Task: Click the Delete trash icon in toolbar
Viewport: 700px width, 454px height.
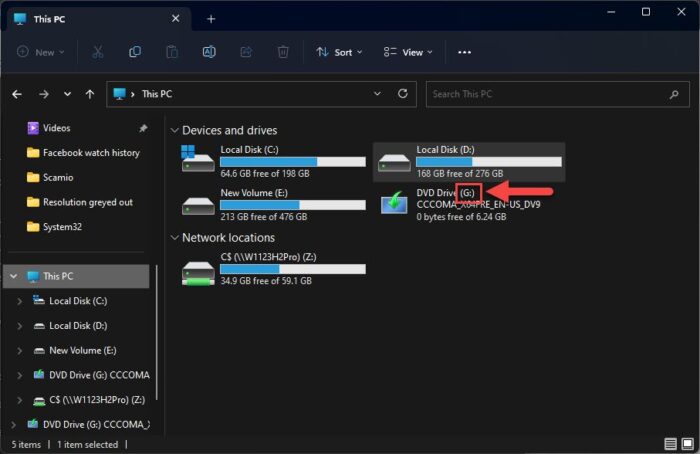Action: point(283,52)
